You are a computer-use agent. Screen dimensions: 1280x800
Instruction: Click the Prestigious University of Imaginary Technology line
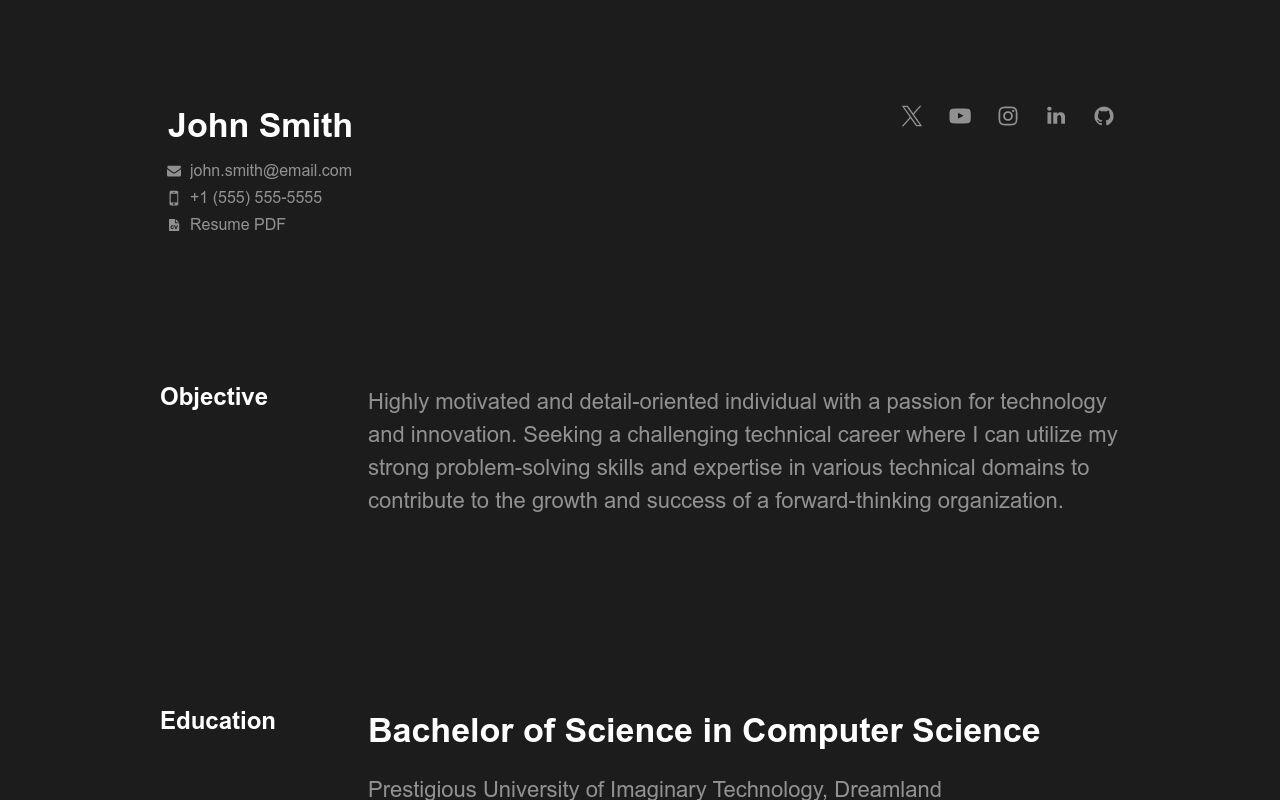point(654,789)
